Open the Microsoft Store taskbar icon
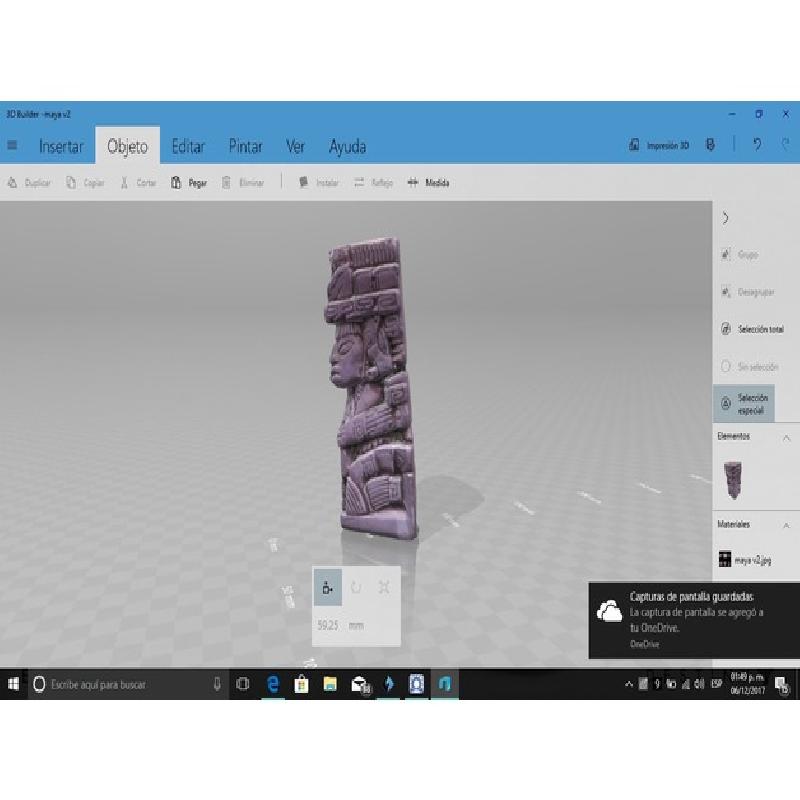 point(302,684)
